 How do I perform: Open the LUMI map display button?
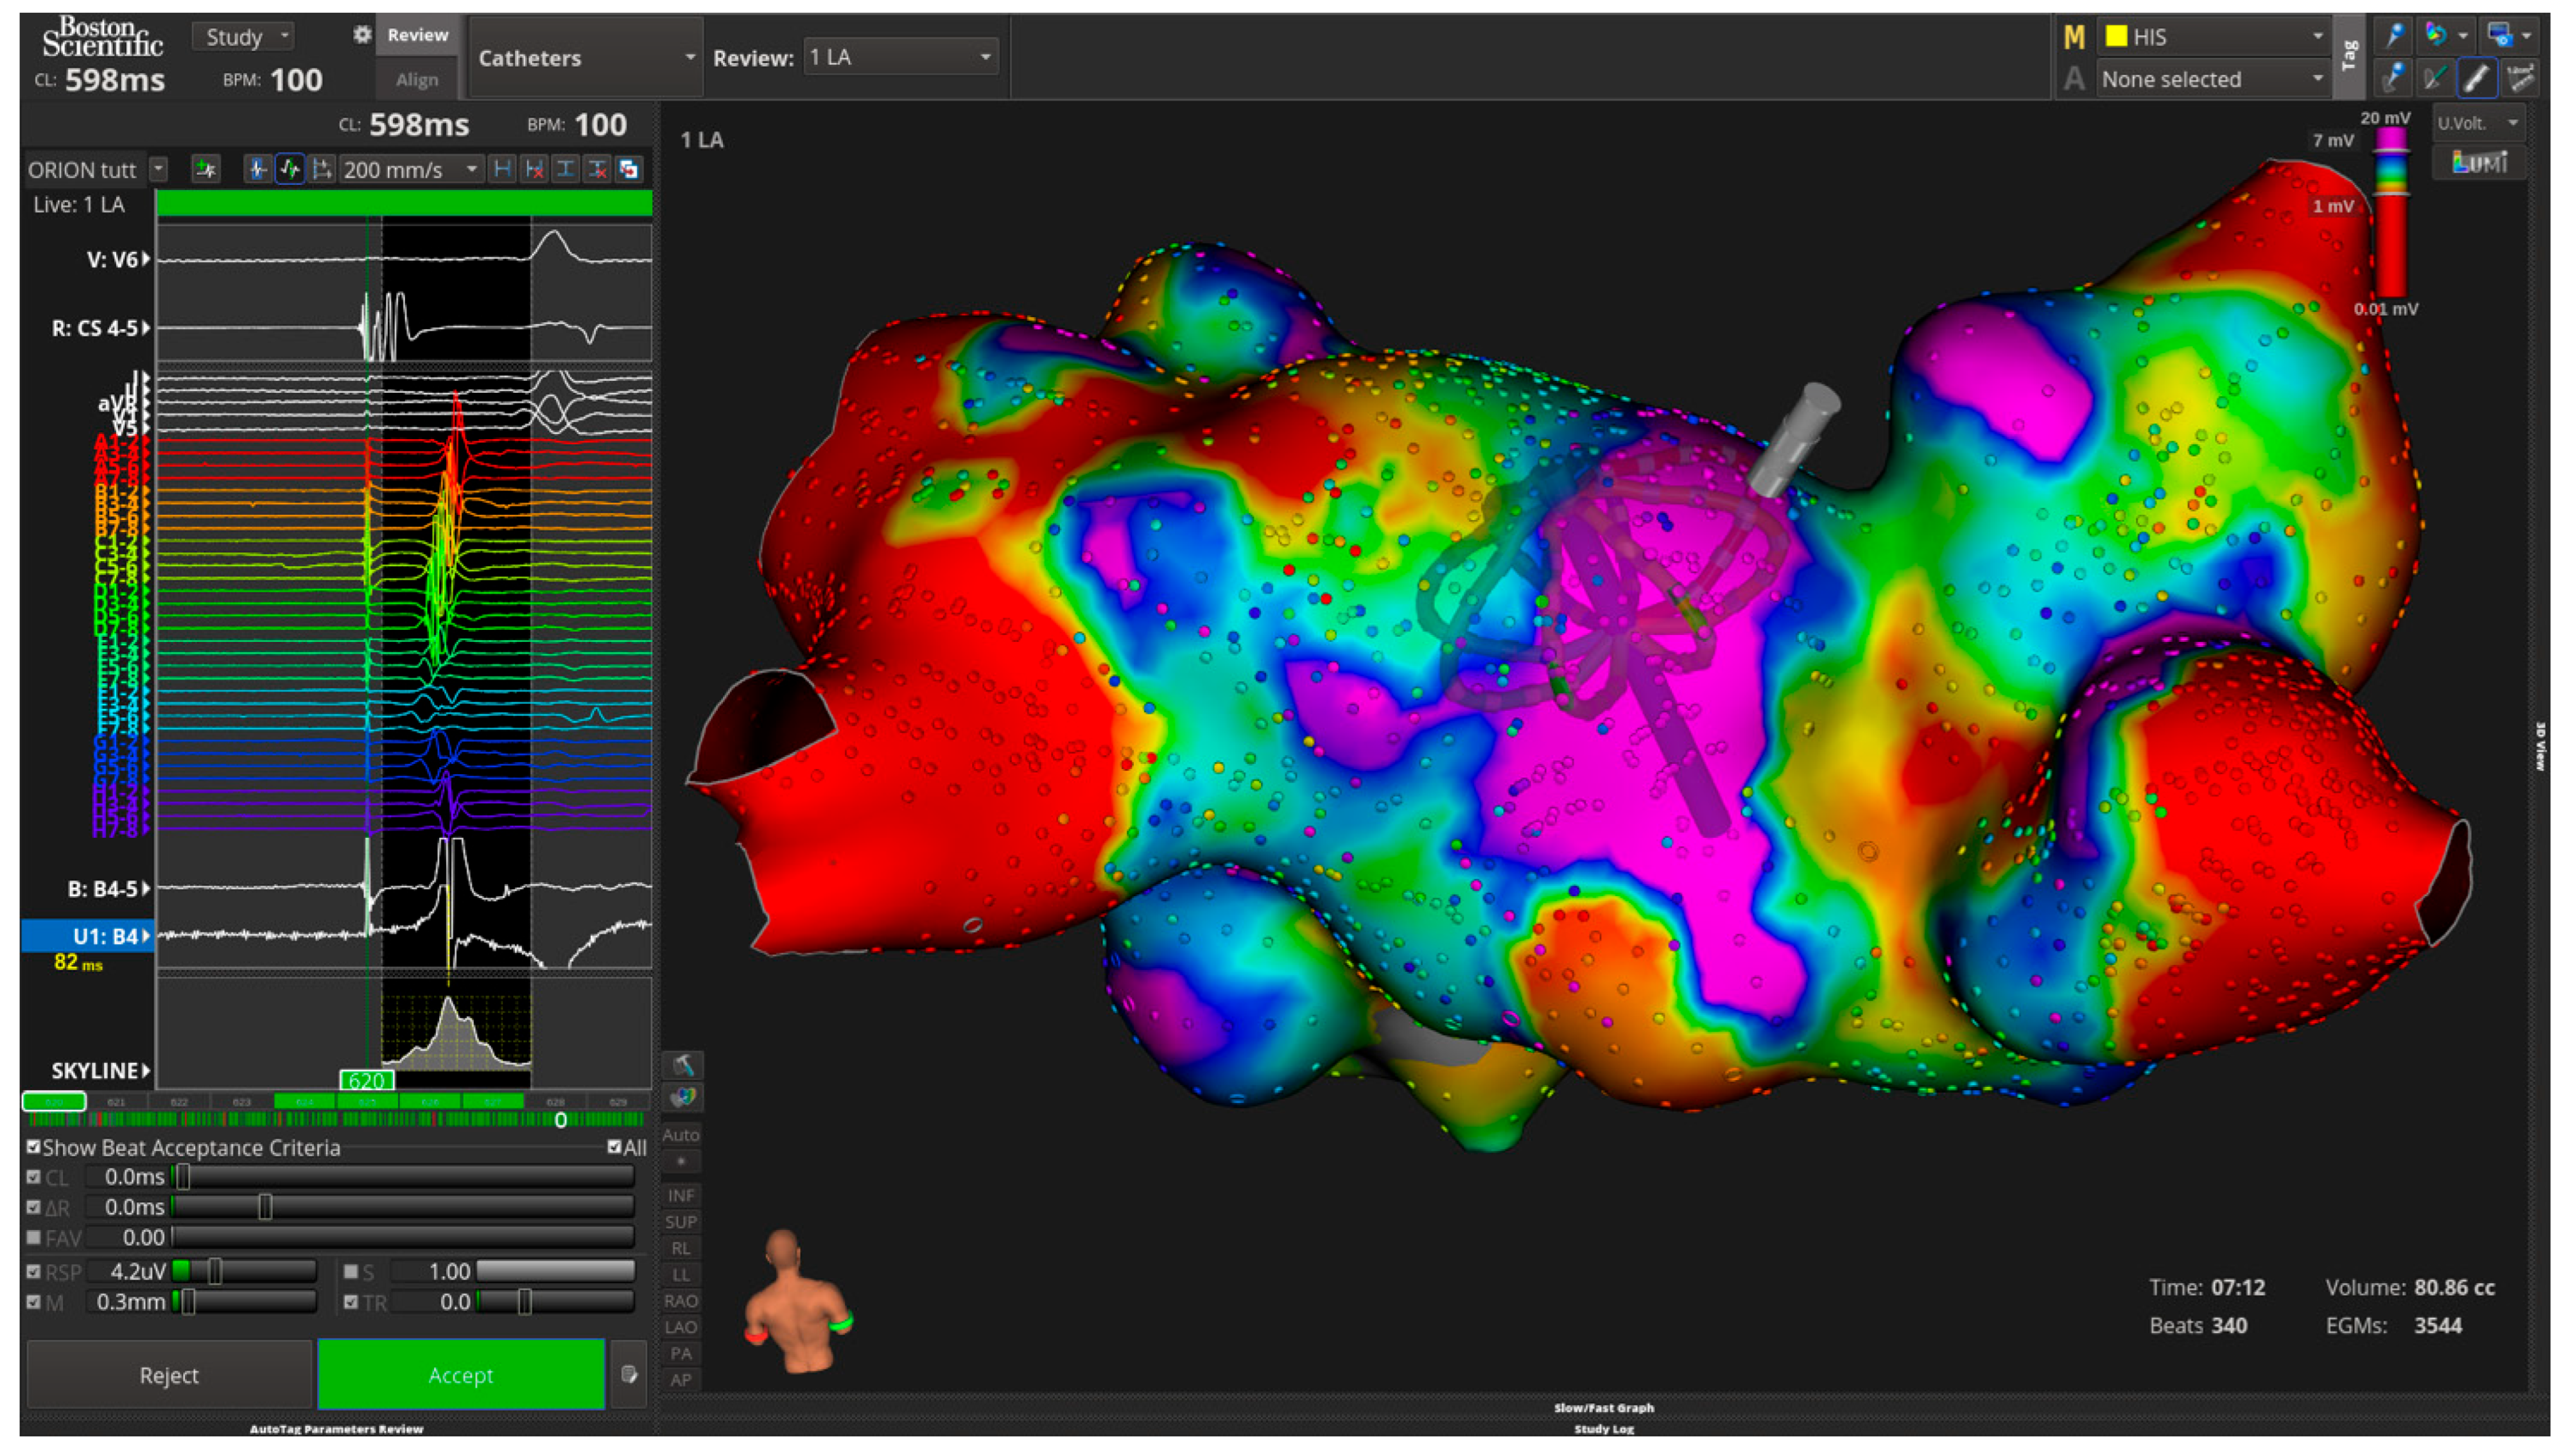[x=2479, y=162]
